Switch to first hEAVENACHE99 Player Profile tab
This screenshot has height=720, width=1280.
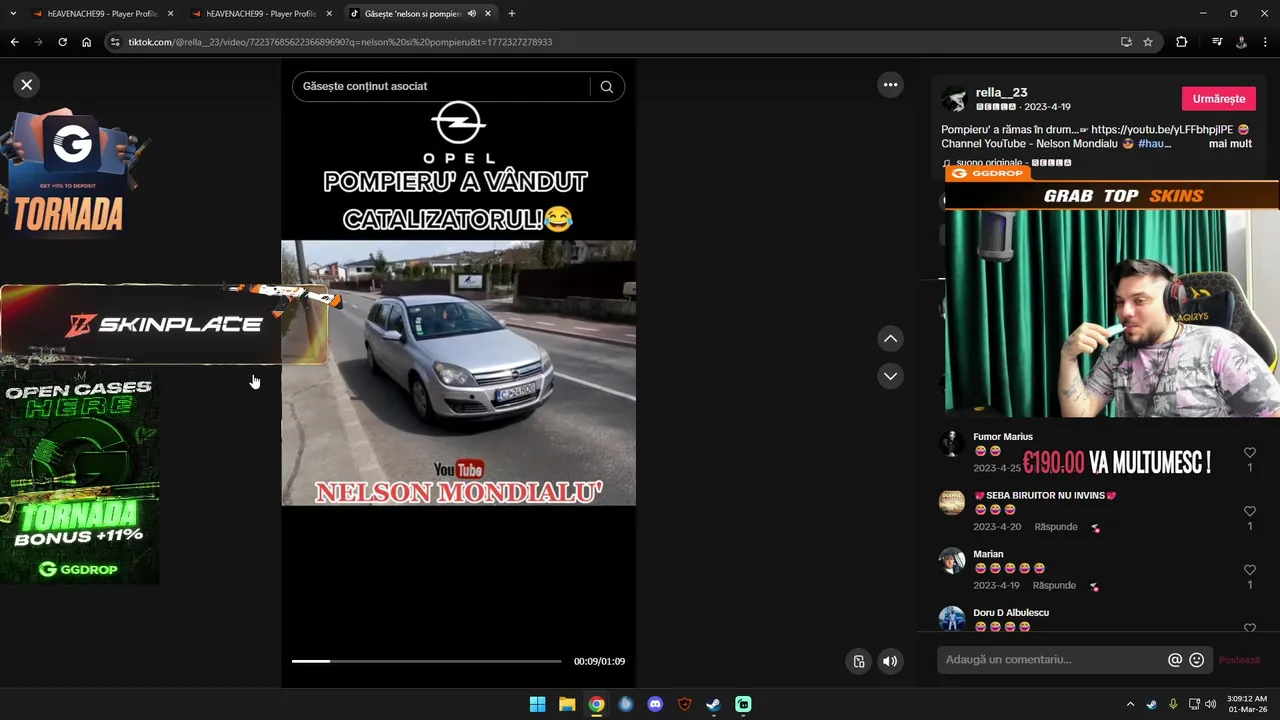pos(101,14)
